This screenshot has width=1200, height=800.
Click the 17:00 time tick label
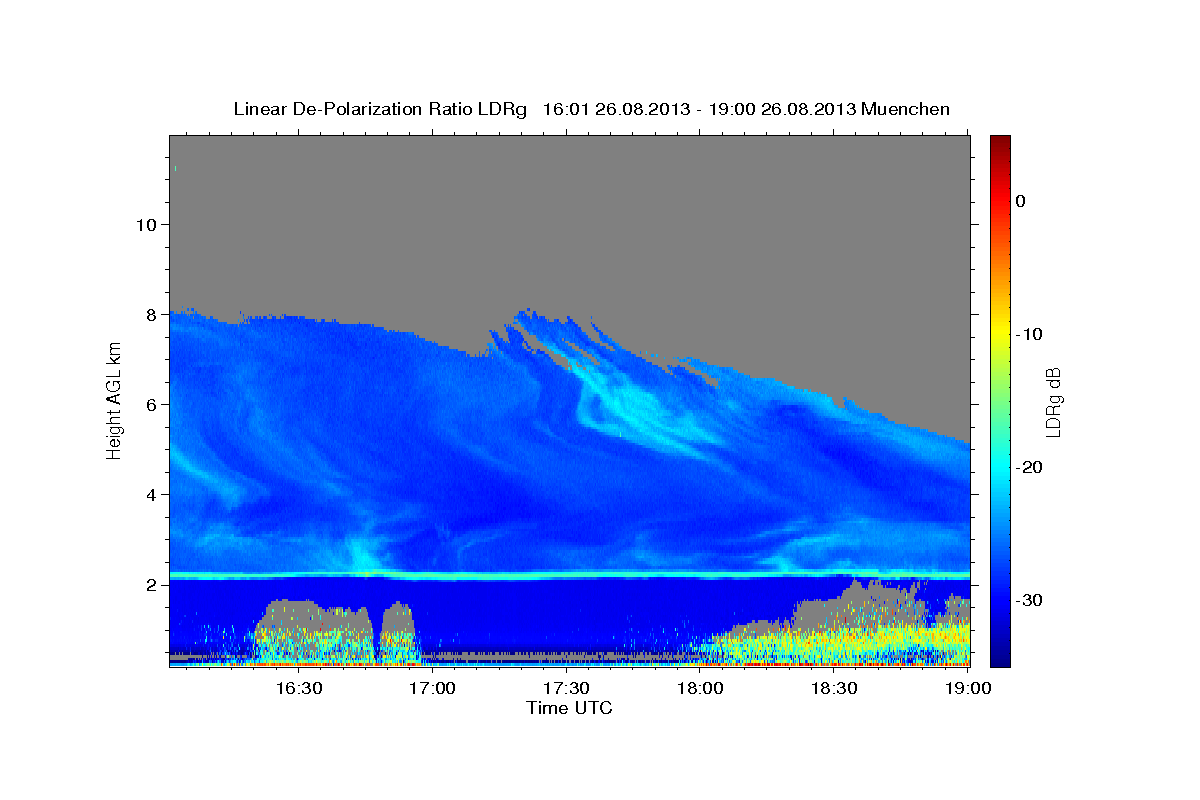433,688
